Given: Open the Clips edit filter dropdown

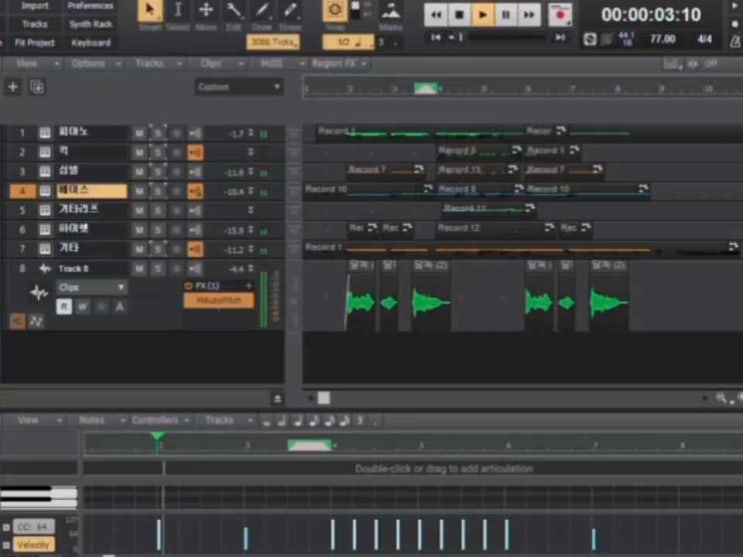Looking at the screenshot, I should point(91,288).
